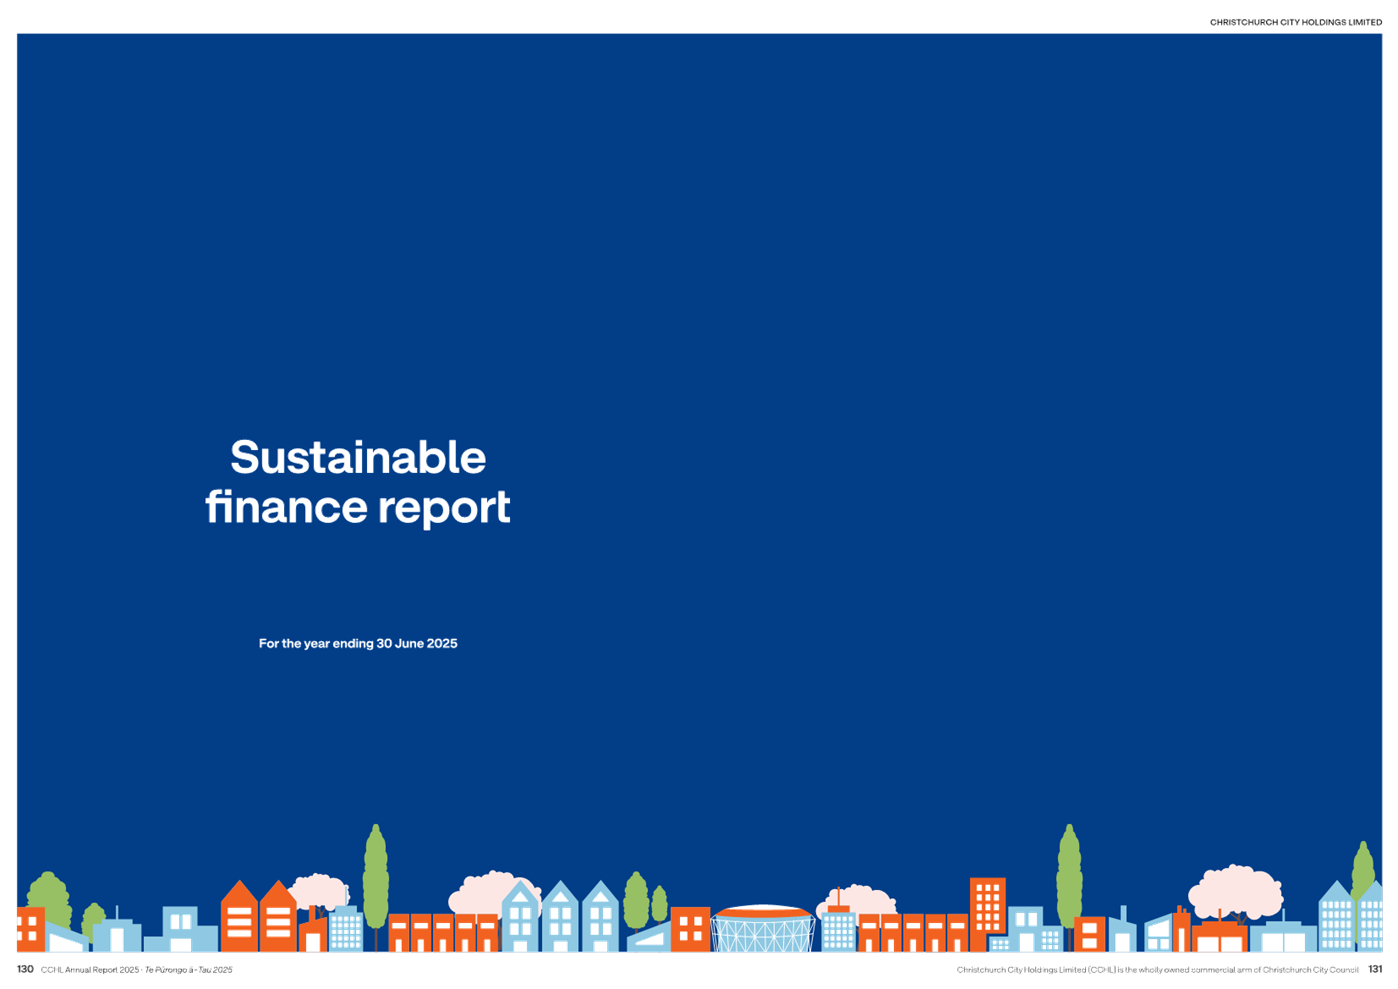Click the domed stadium illustration
Image resolution: width=1398 pixels, height=989 pixels.
[762, 928]
